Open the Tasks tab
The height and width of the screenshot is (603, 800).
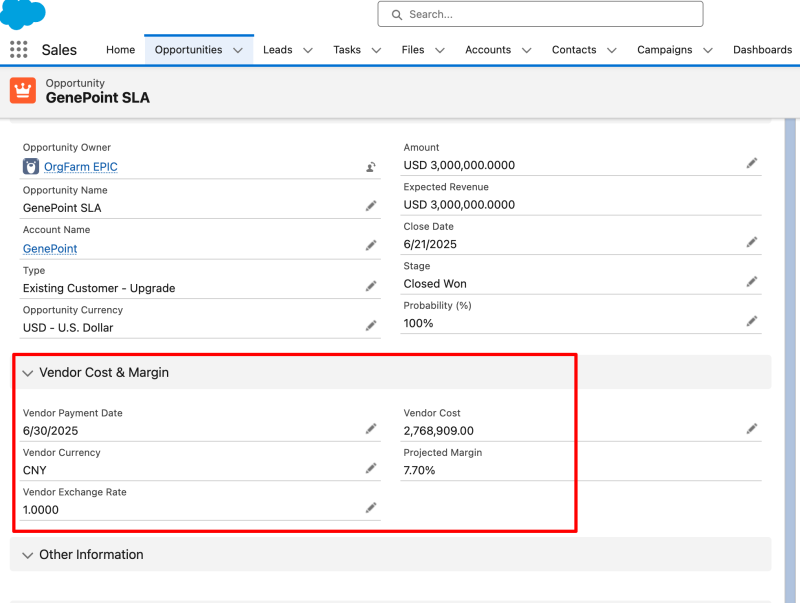(347, 49)
